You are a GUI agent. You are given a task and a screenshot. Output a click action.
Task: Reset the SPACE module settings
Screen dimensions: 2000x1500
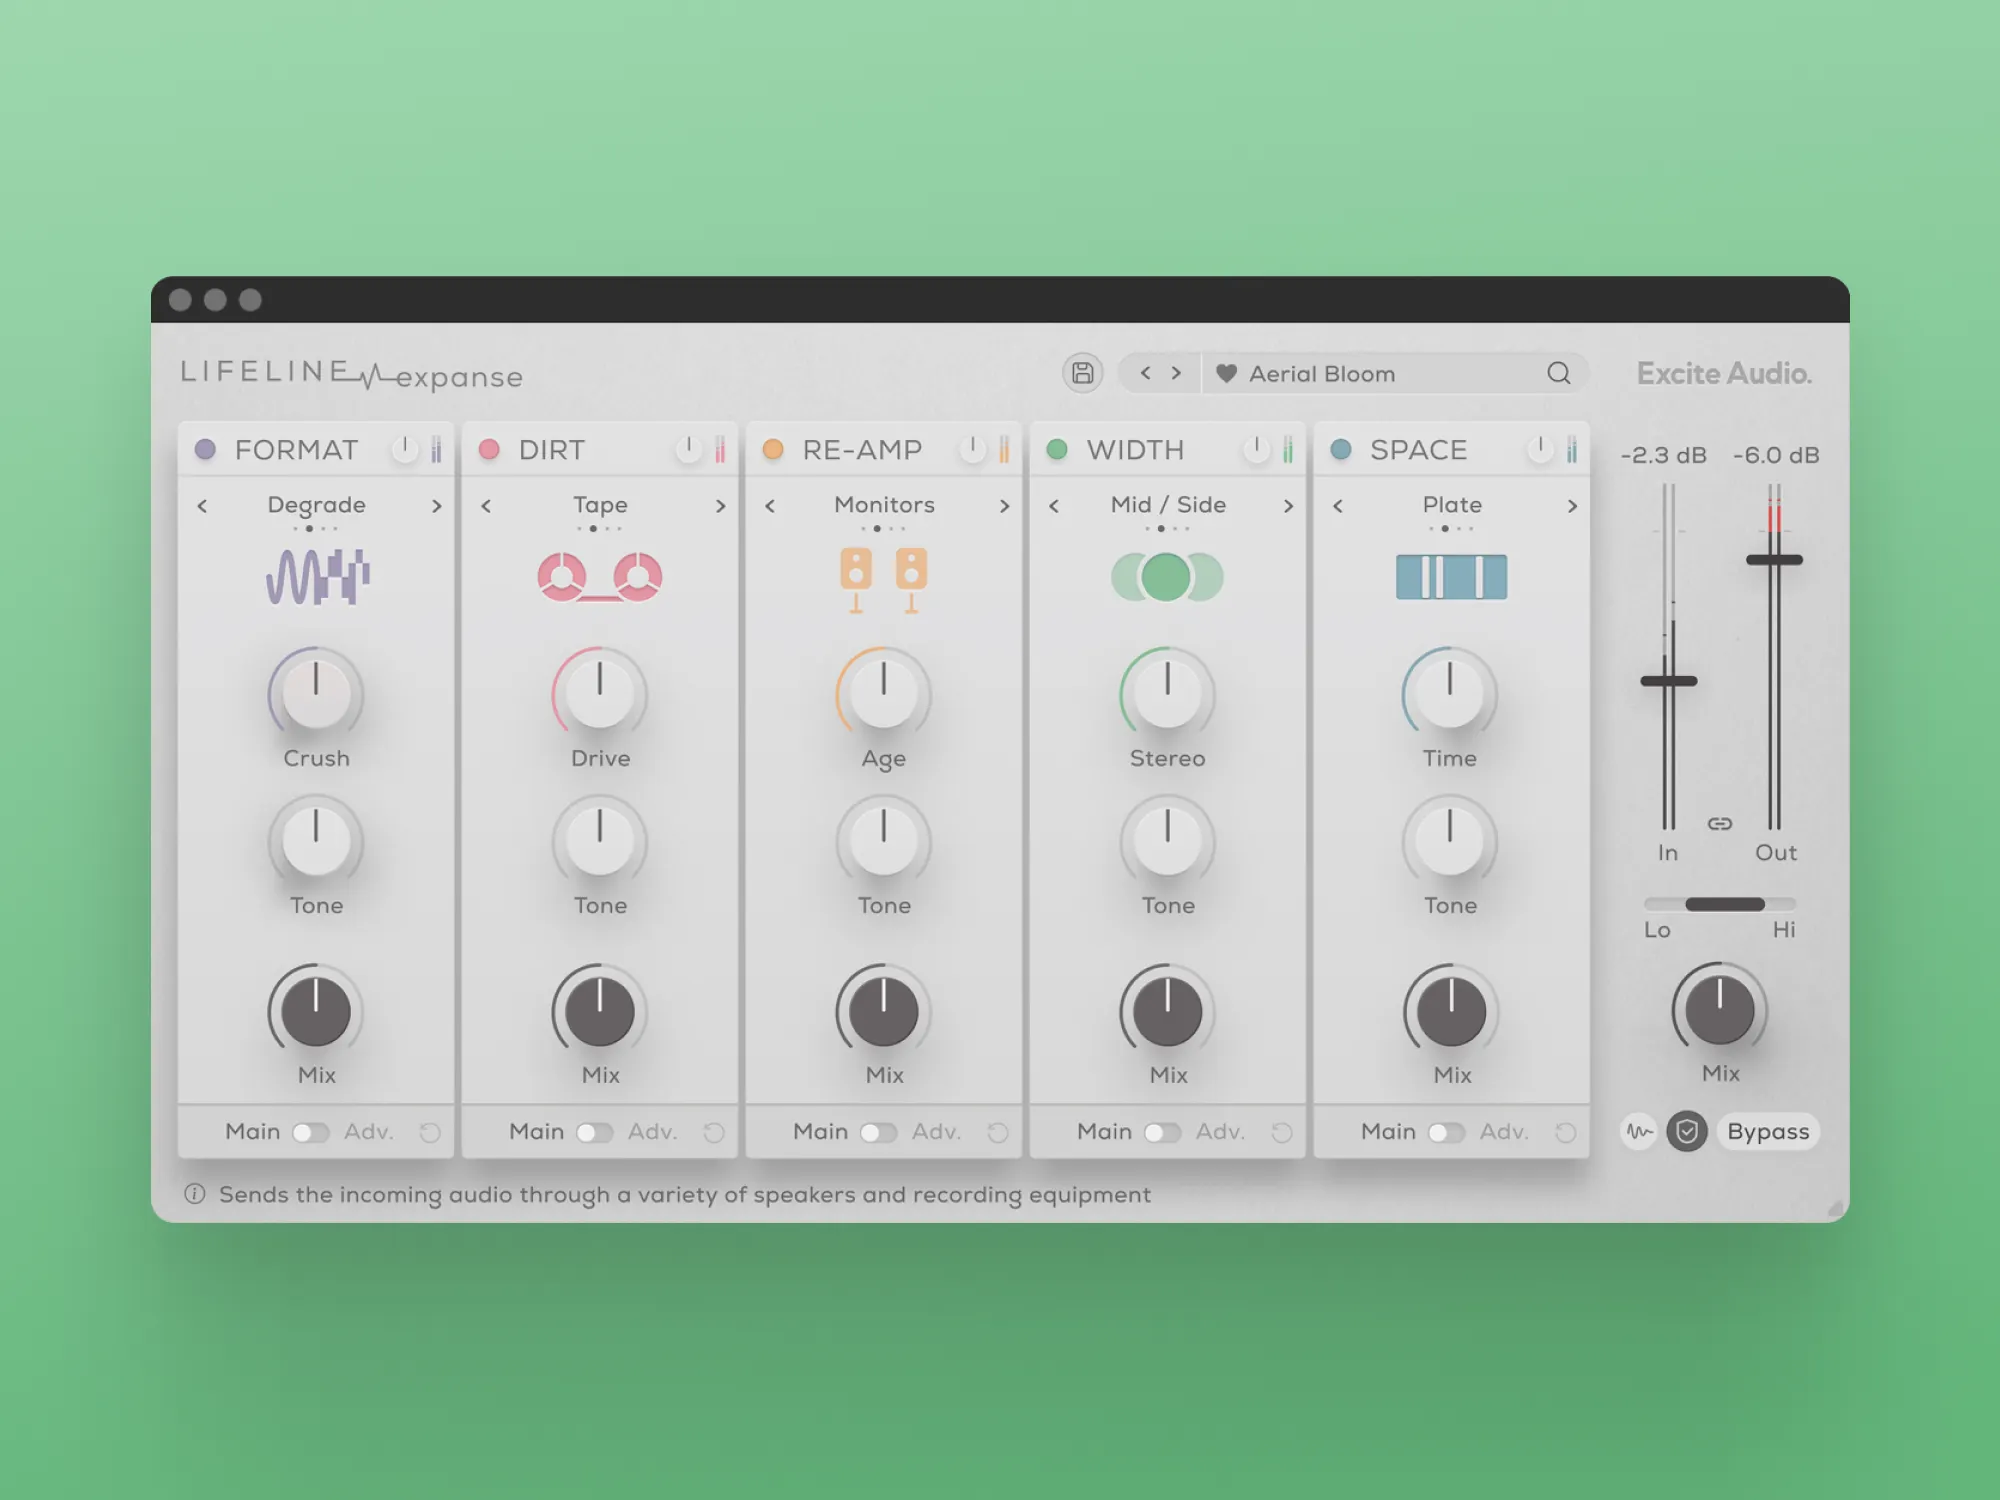click(1566, 1133)
